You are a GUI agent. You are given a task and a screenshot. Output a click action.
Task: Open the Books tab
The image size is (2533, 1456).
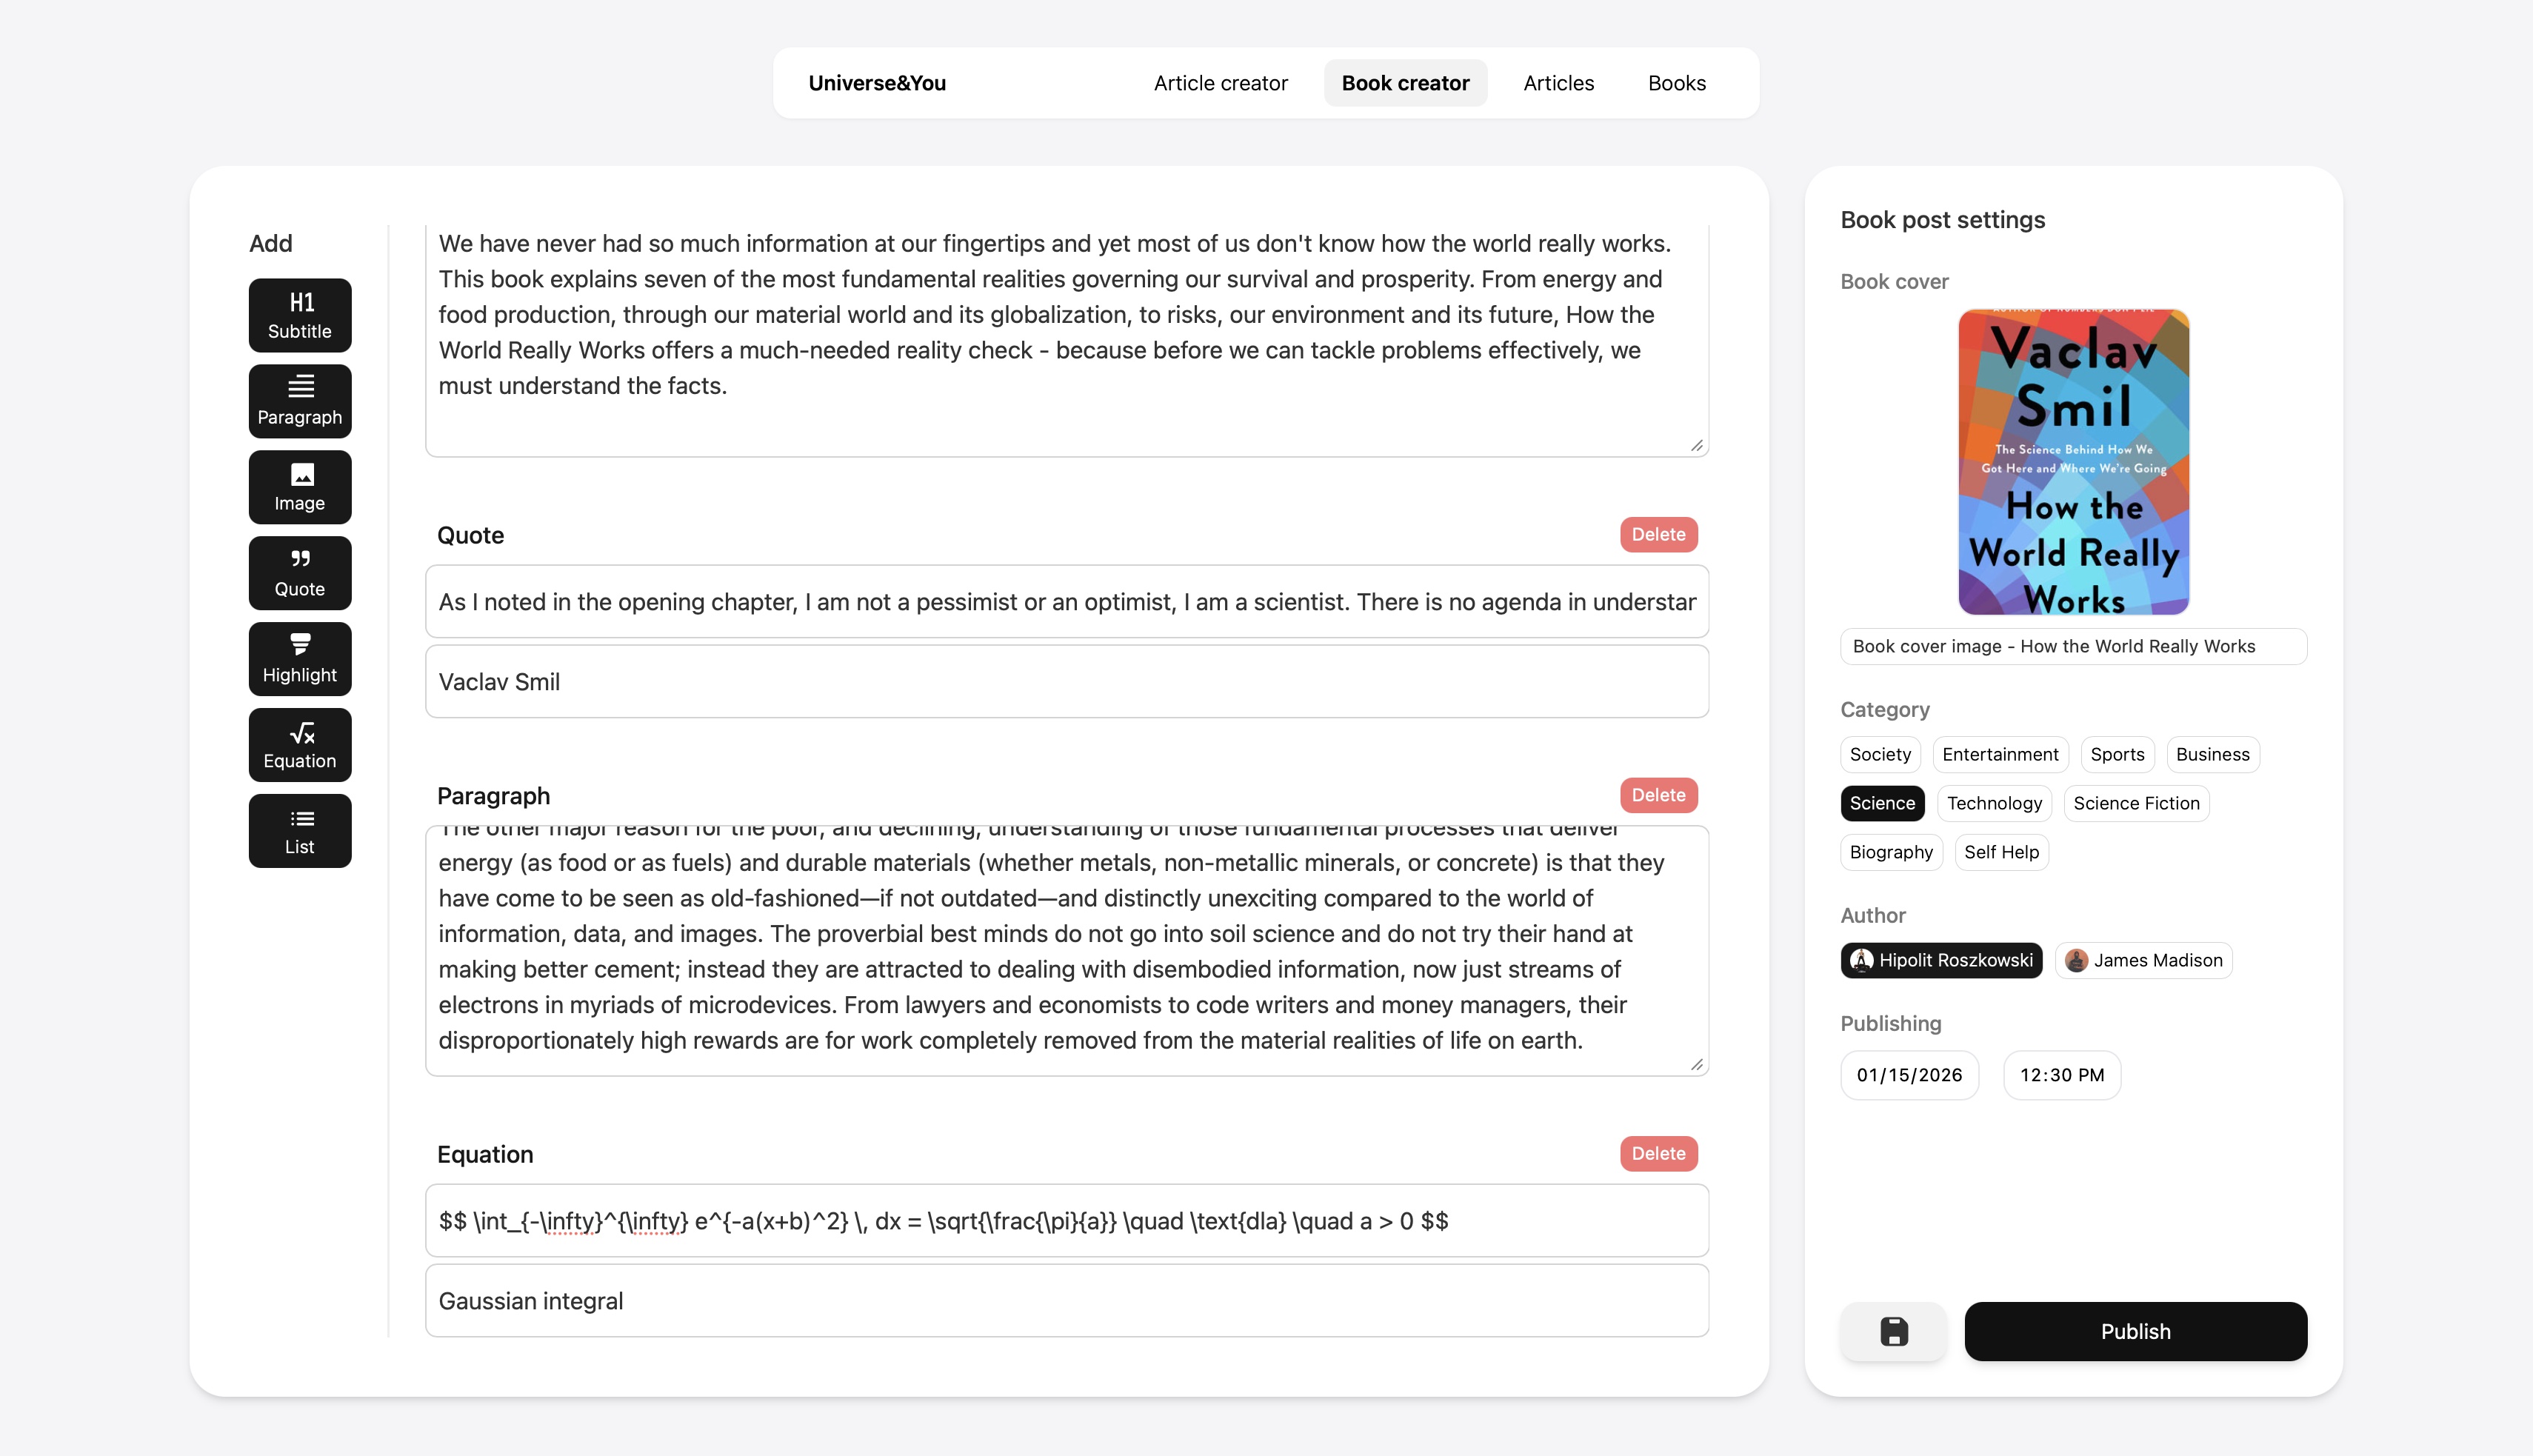tap(1676, 83)
